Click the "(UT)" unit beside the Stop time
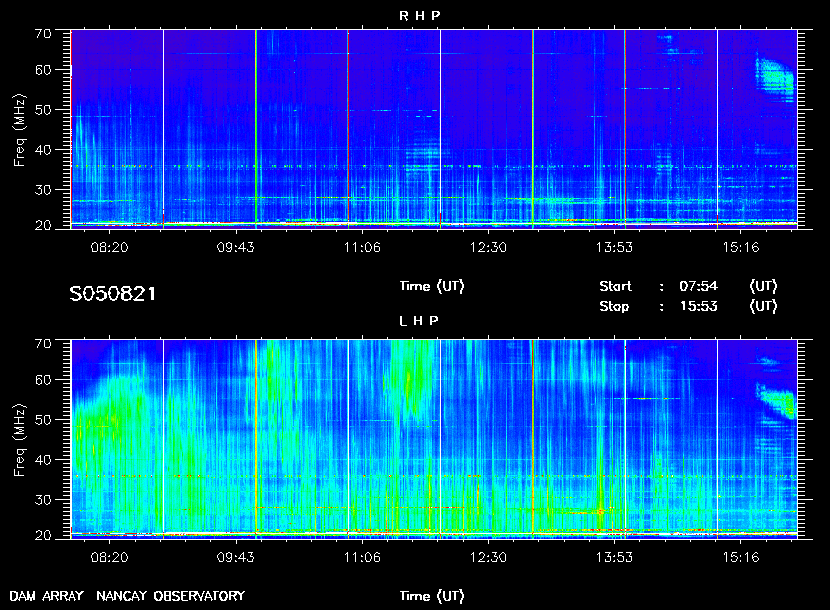The width and height of the screenshot is (830, 610). 763,307
